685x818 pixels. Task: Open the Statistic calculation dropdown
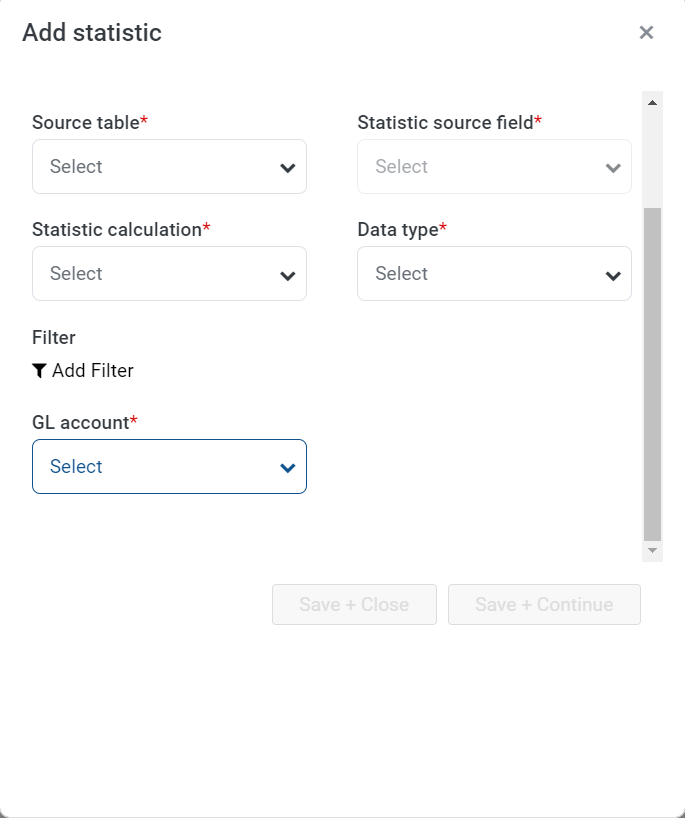(170, 273)
